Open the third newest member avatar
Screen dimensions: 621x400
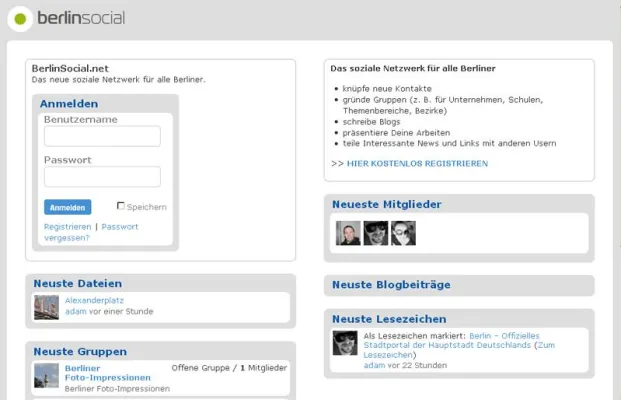point(403,233)
